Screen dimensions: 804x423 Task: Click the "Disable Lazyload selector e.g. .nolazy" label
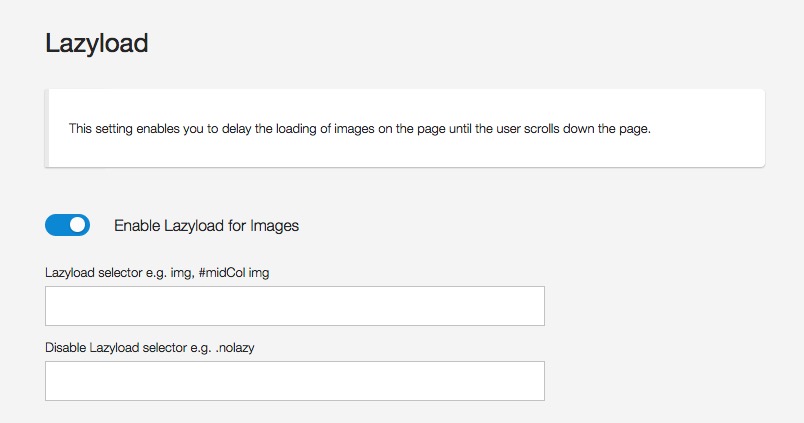click(143, 347)
